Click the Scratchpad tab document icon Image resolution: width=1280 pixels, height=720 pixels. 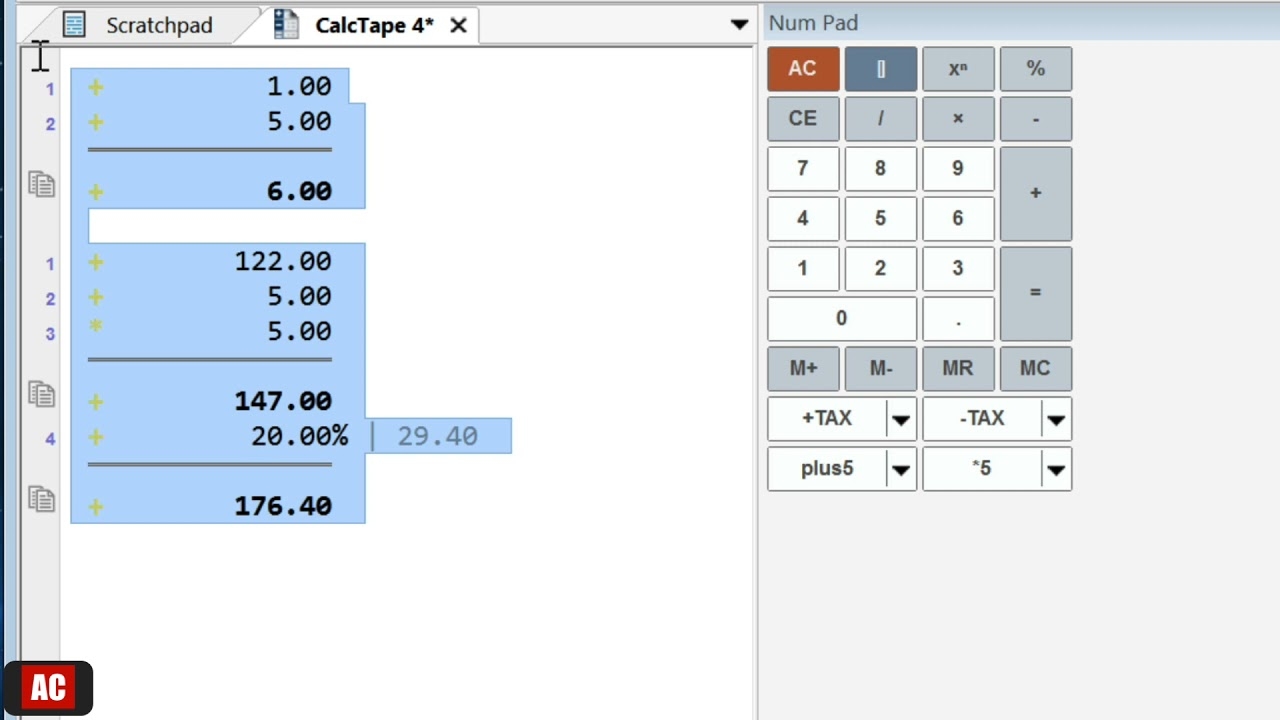click(x=74, y=25)
